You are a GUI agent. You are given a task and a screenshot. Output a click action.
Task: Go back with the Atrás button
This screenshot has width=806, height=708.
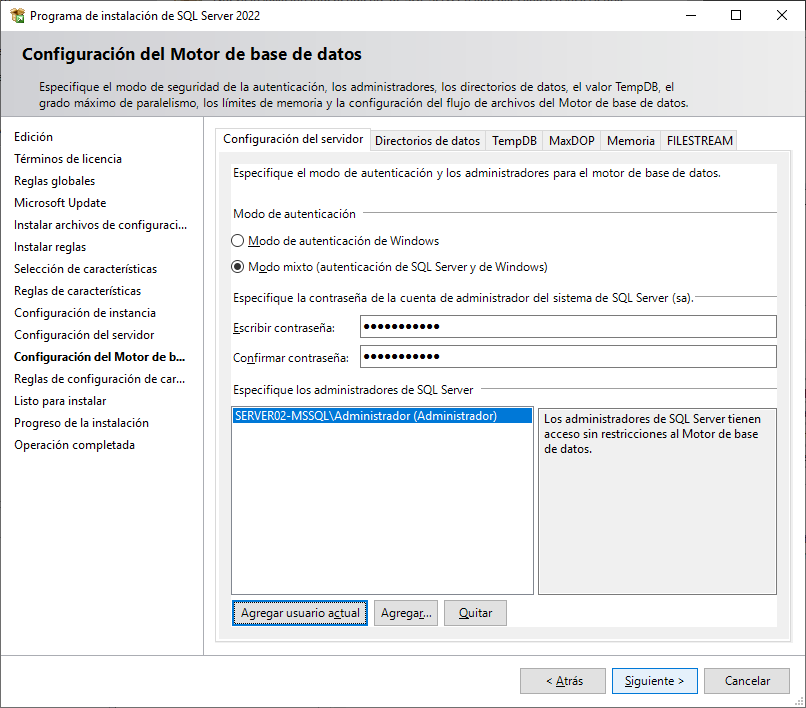click(563, 681)
